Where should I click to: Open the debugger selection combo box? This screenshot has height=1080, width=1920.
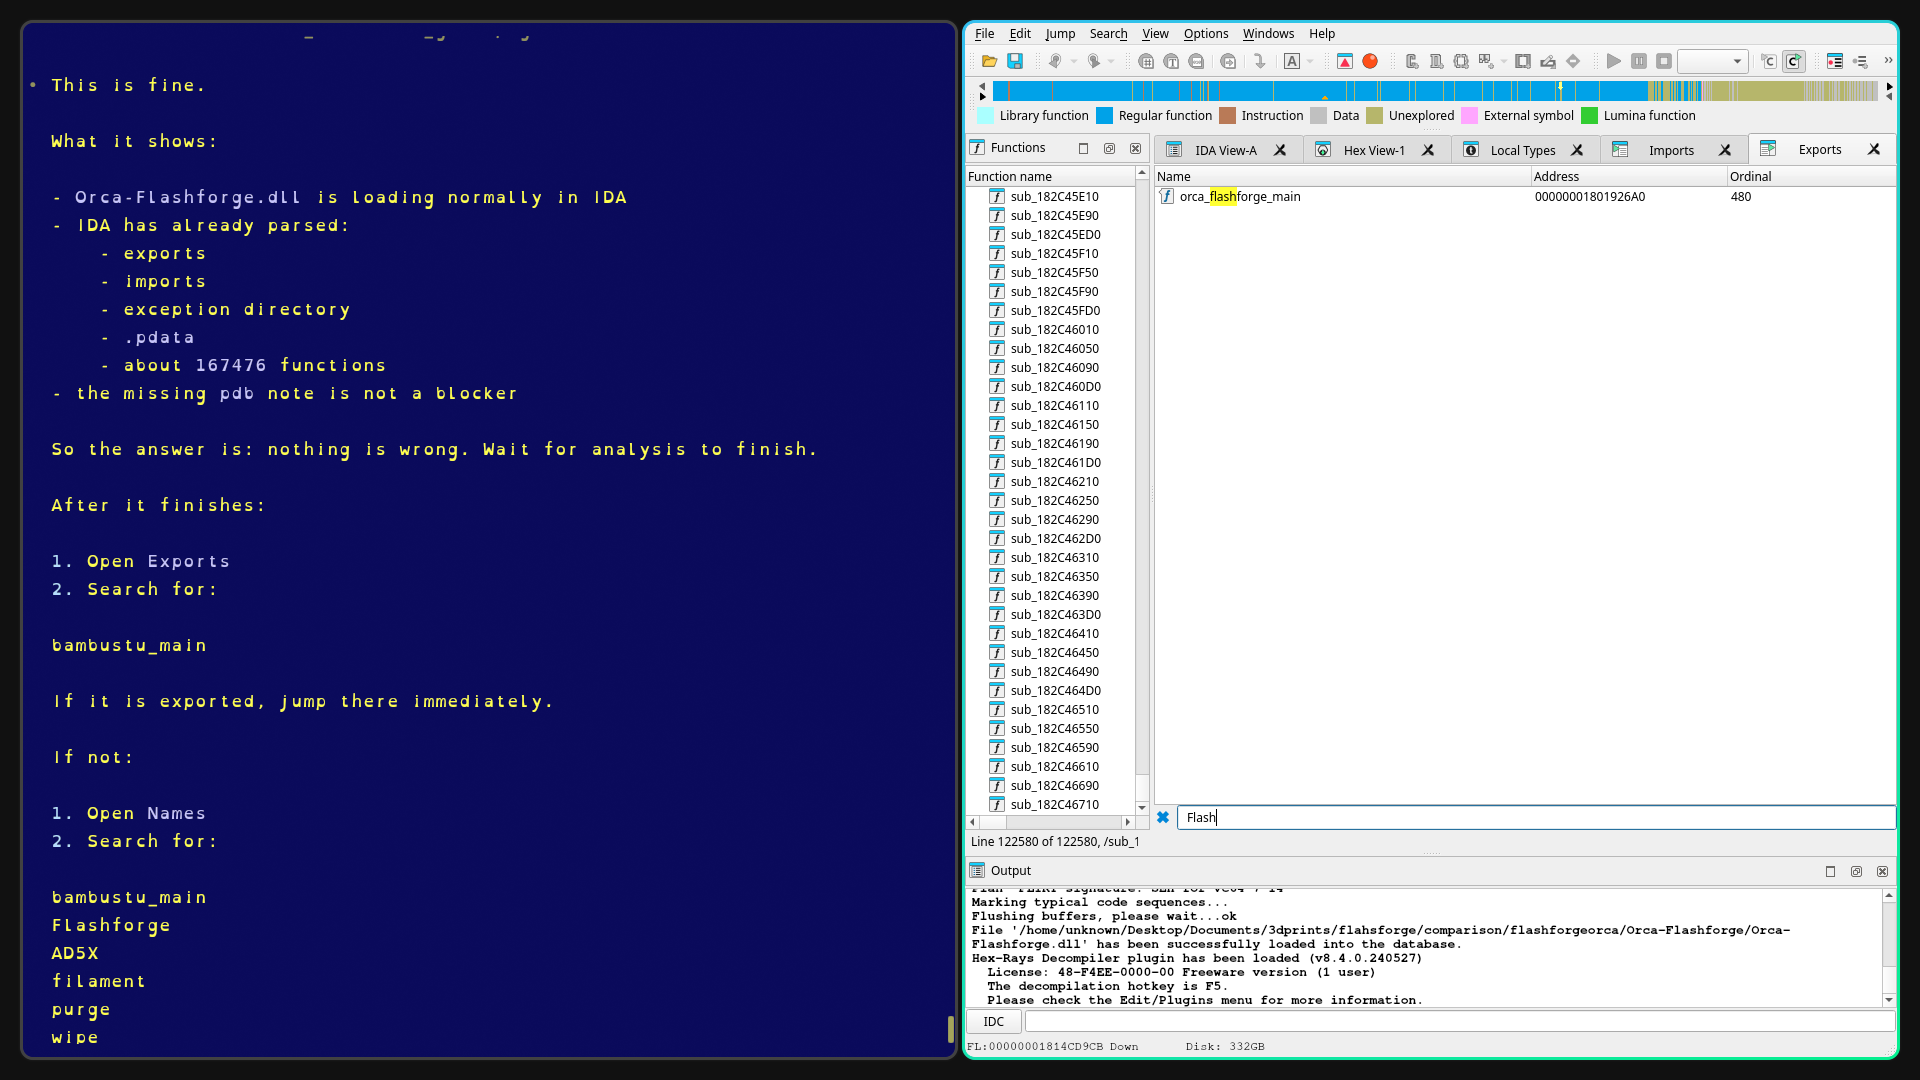1712,61
